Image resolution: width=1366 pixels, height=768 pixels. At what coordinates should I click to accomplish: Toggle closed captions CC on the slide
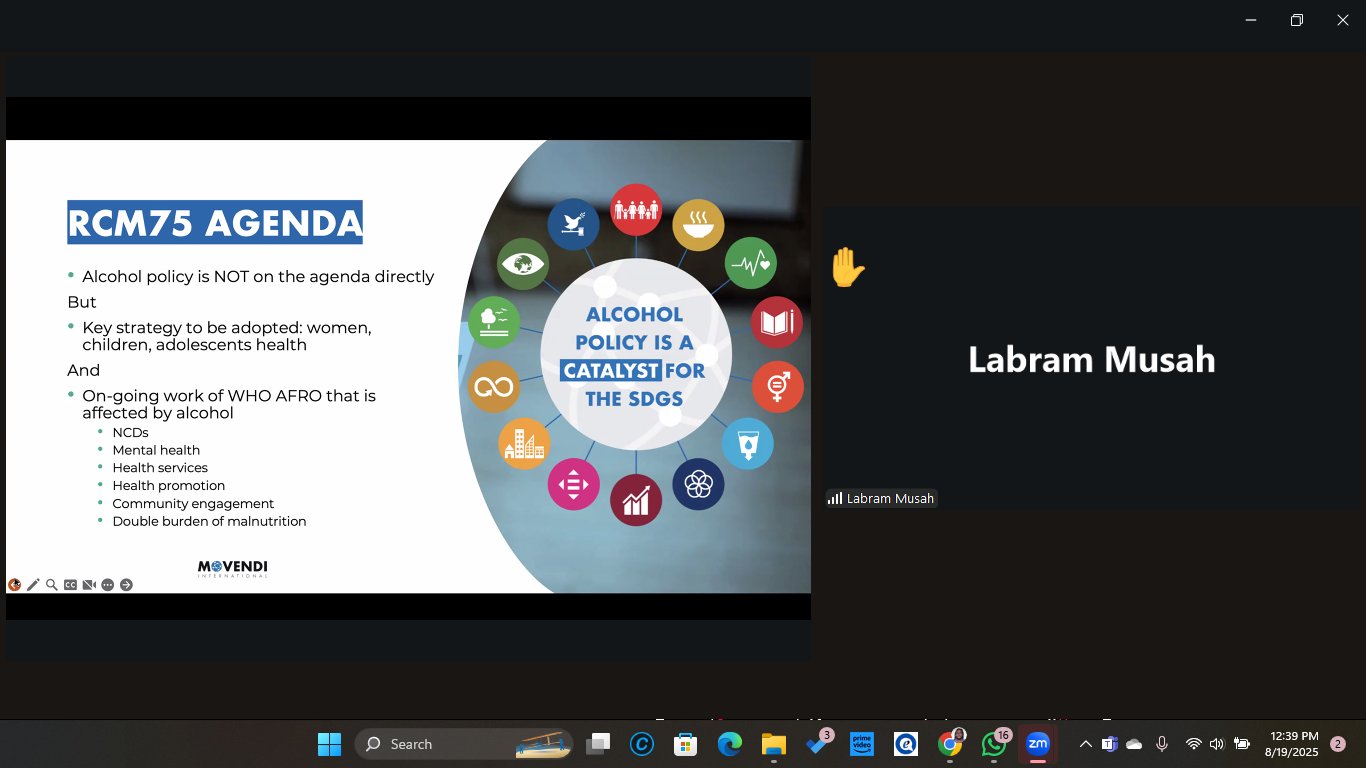(x=70, y=585)
